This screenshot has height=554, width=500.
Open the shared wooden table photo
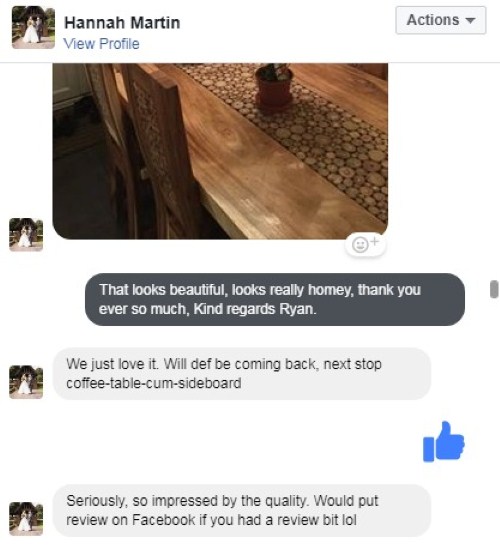tap(220, 151)
